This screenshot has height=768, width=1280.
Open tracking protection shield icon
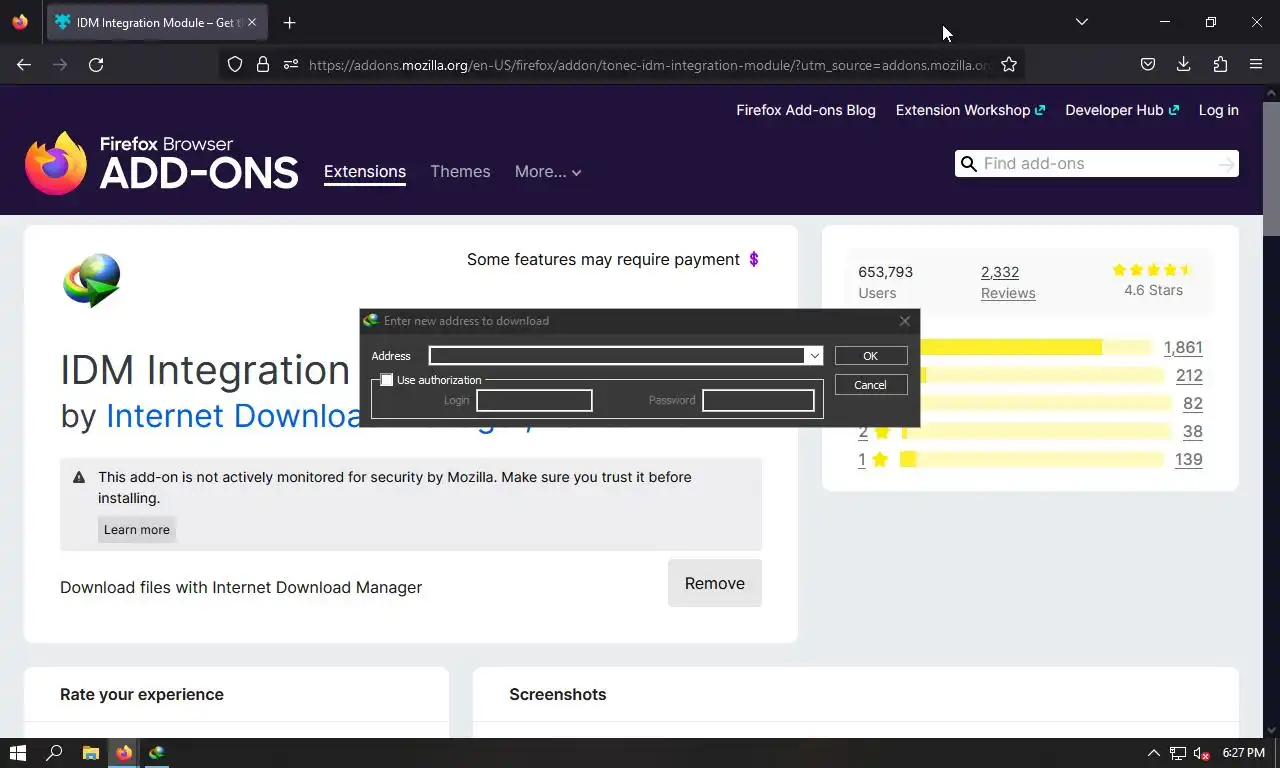click(235, 64)
